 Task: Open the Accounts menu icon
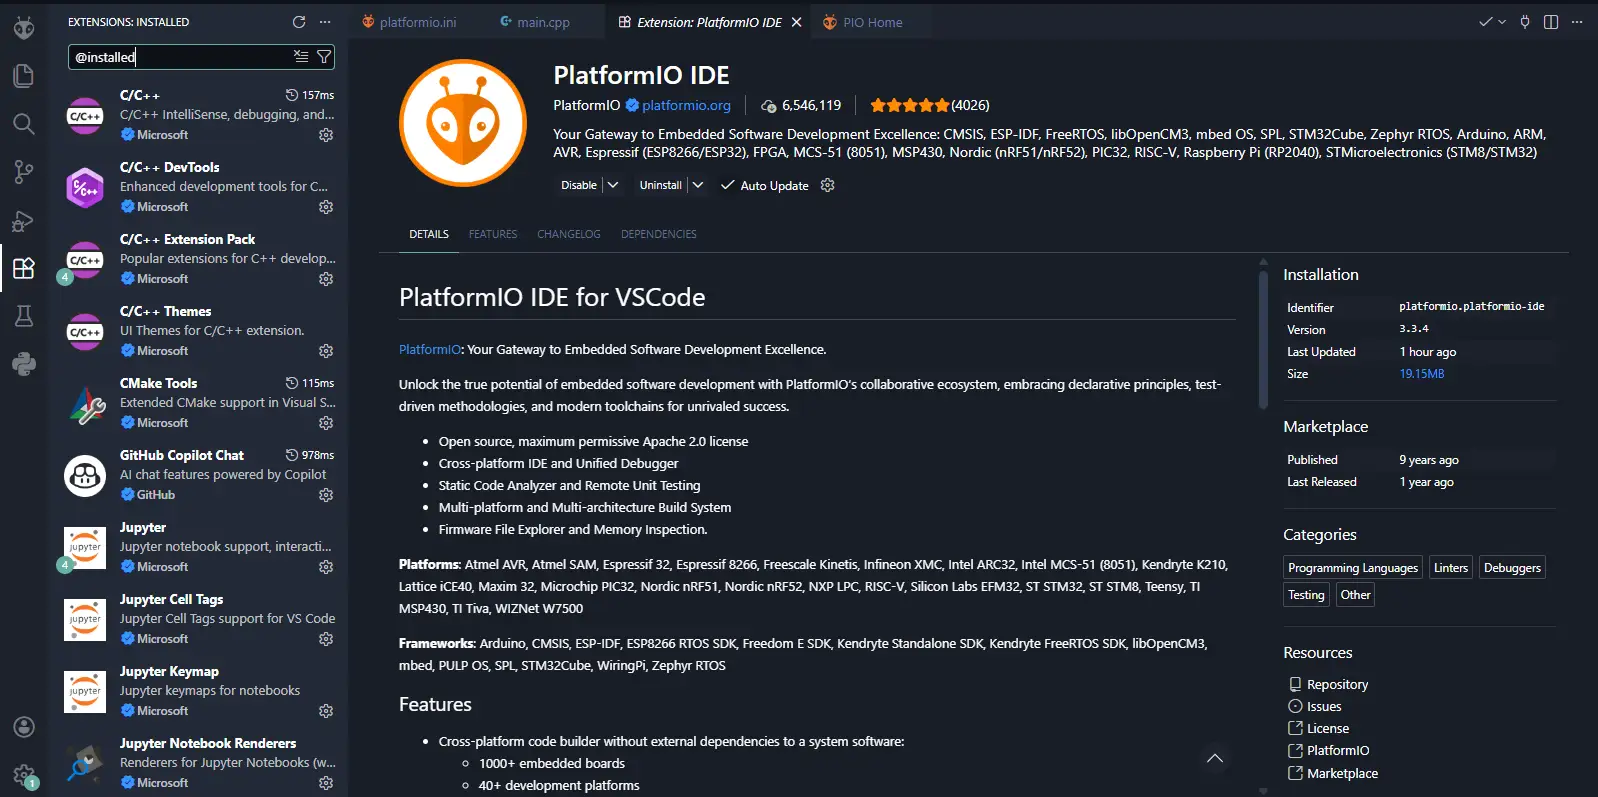click(24, 727)
